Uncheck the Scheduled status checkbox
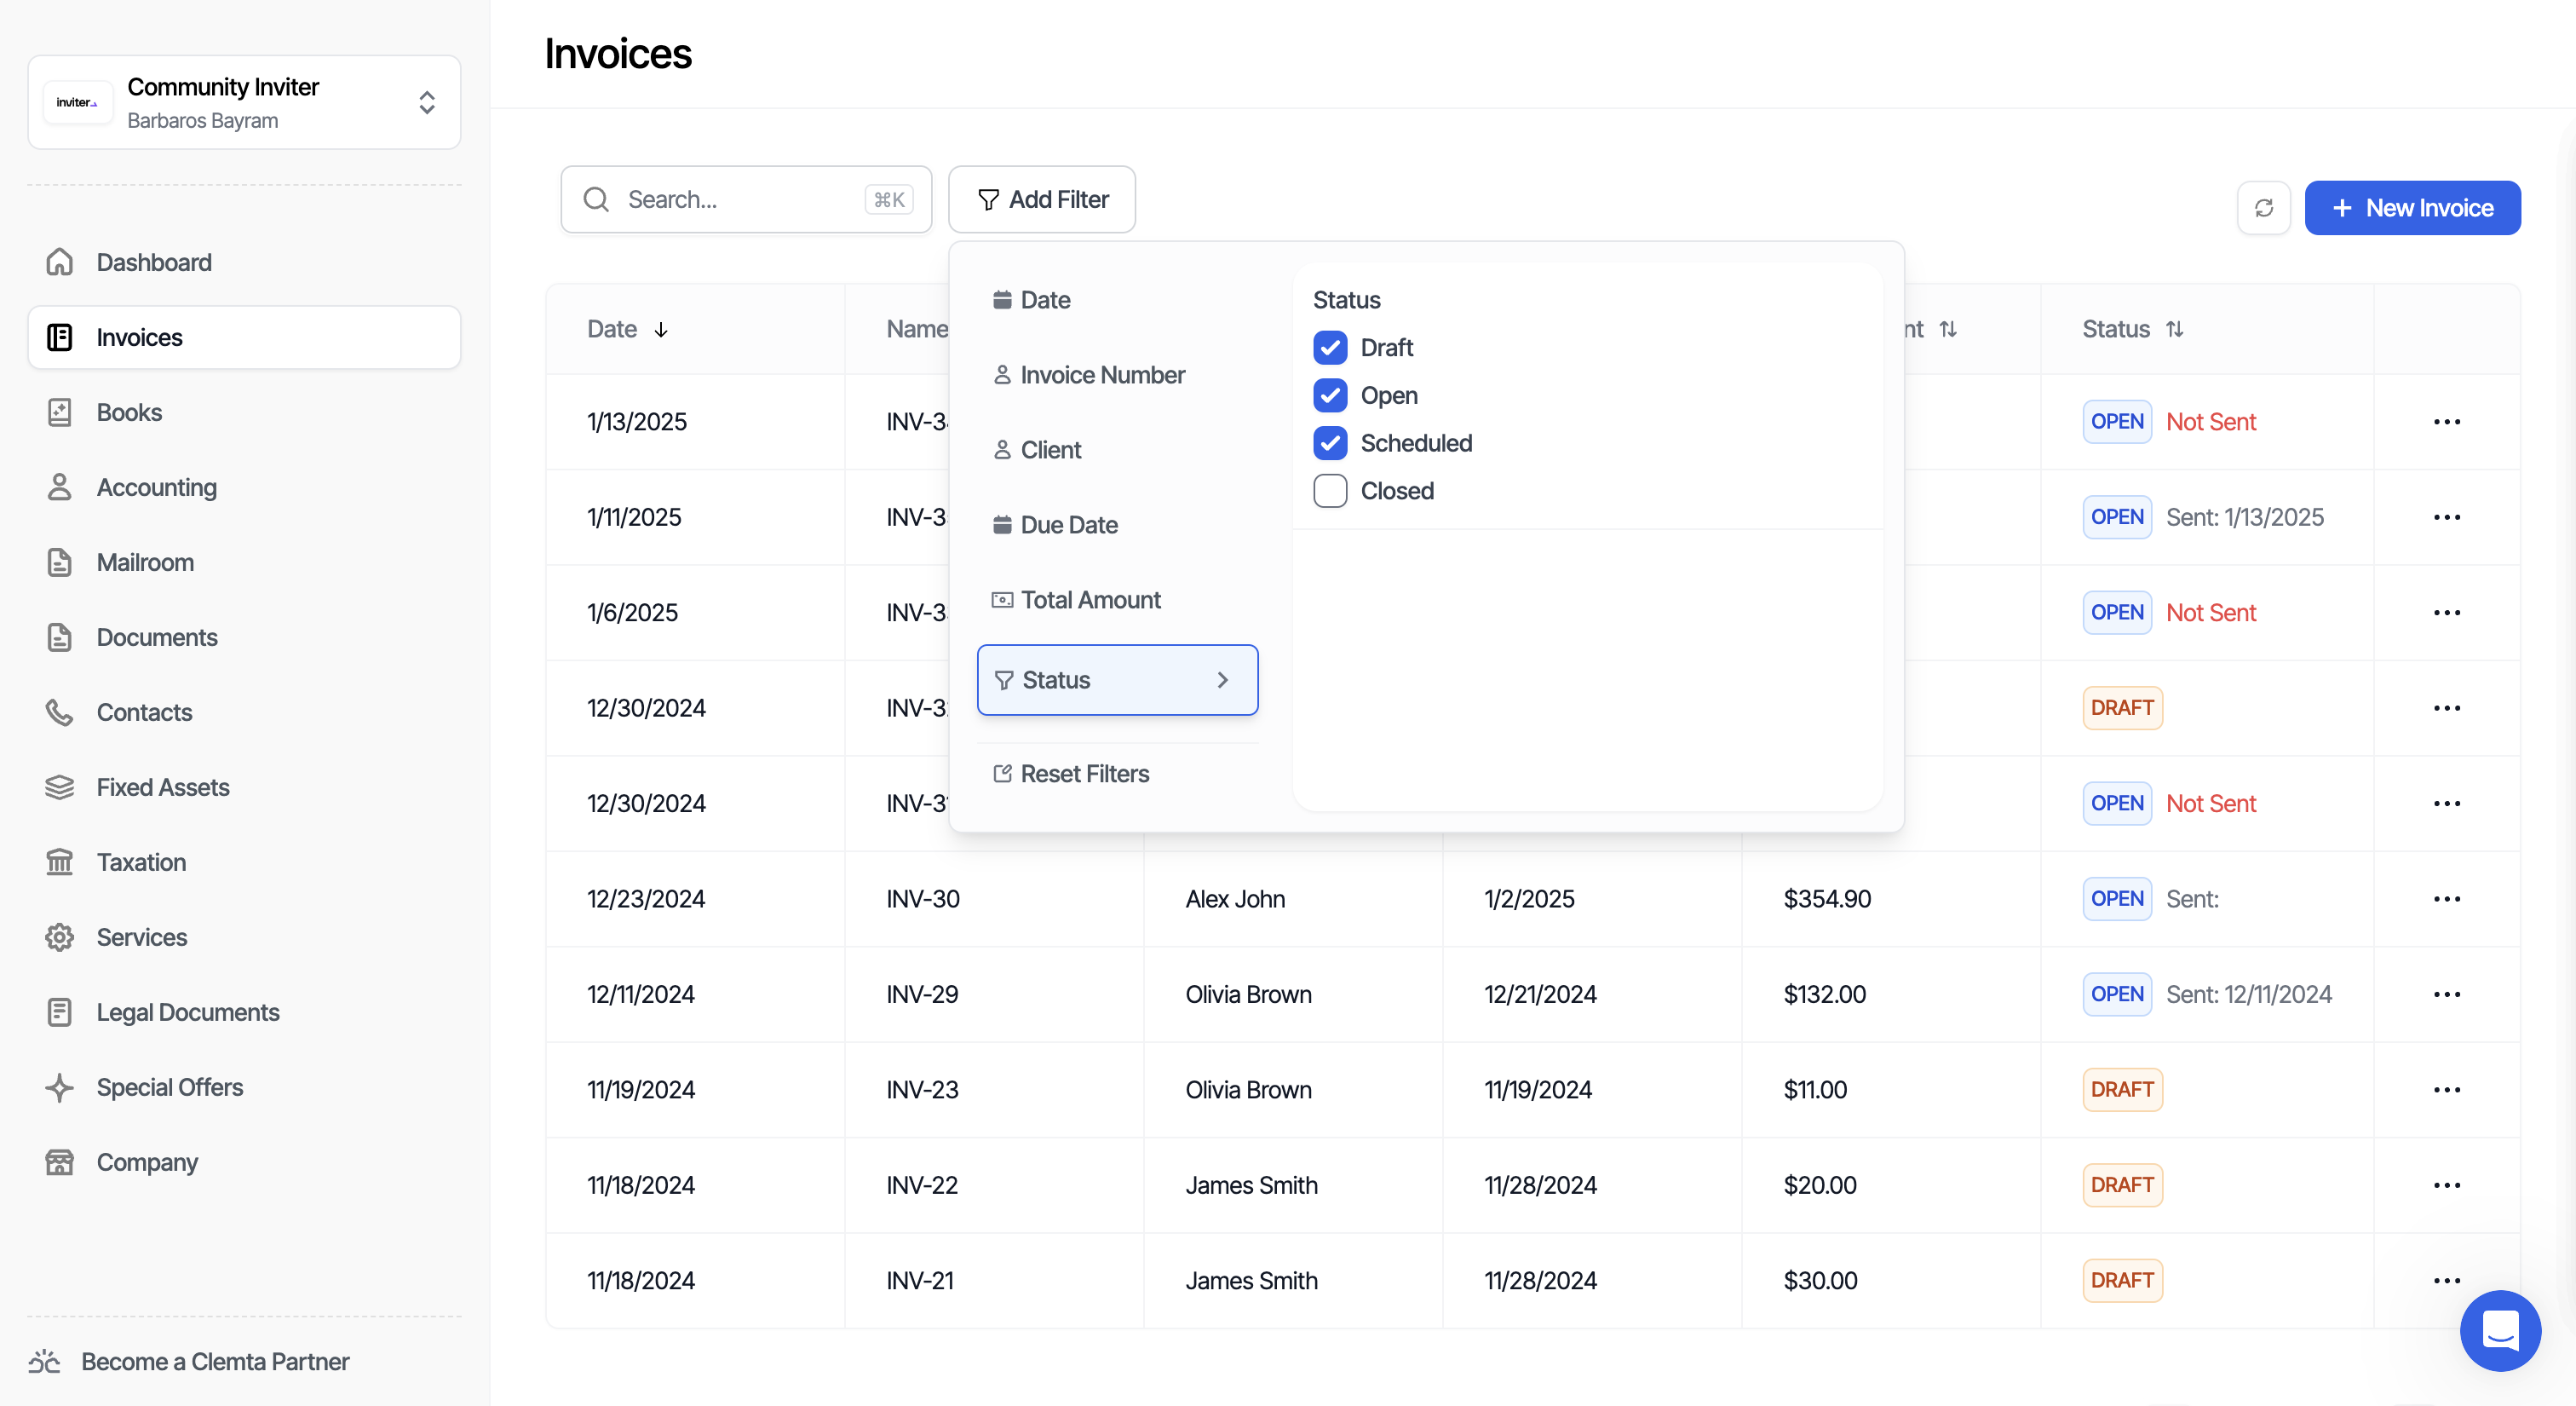This screenshot has height=1406, width=2576. (x=1330, y=443)
